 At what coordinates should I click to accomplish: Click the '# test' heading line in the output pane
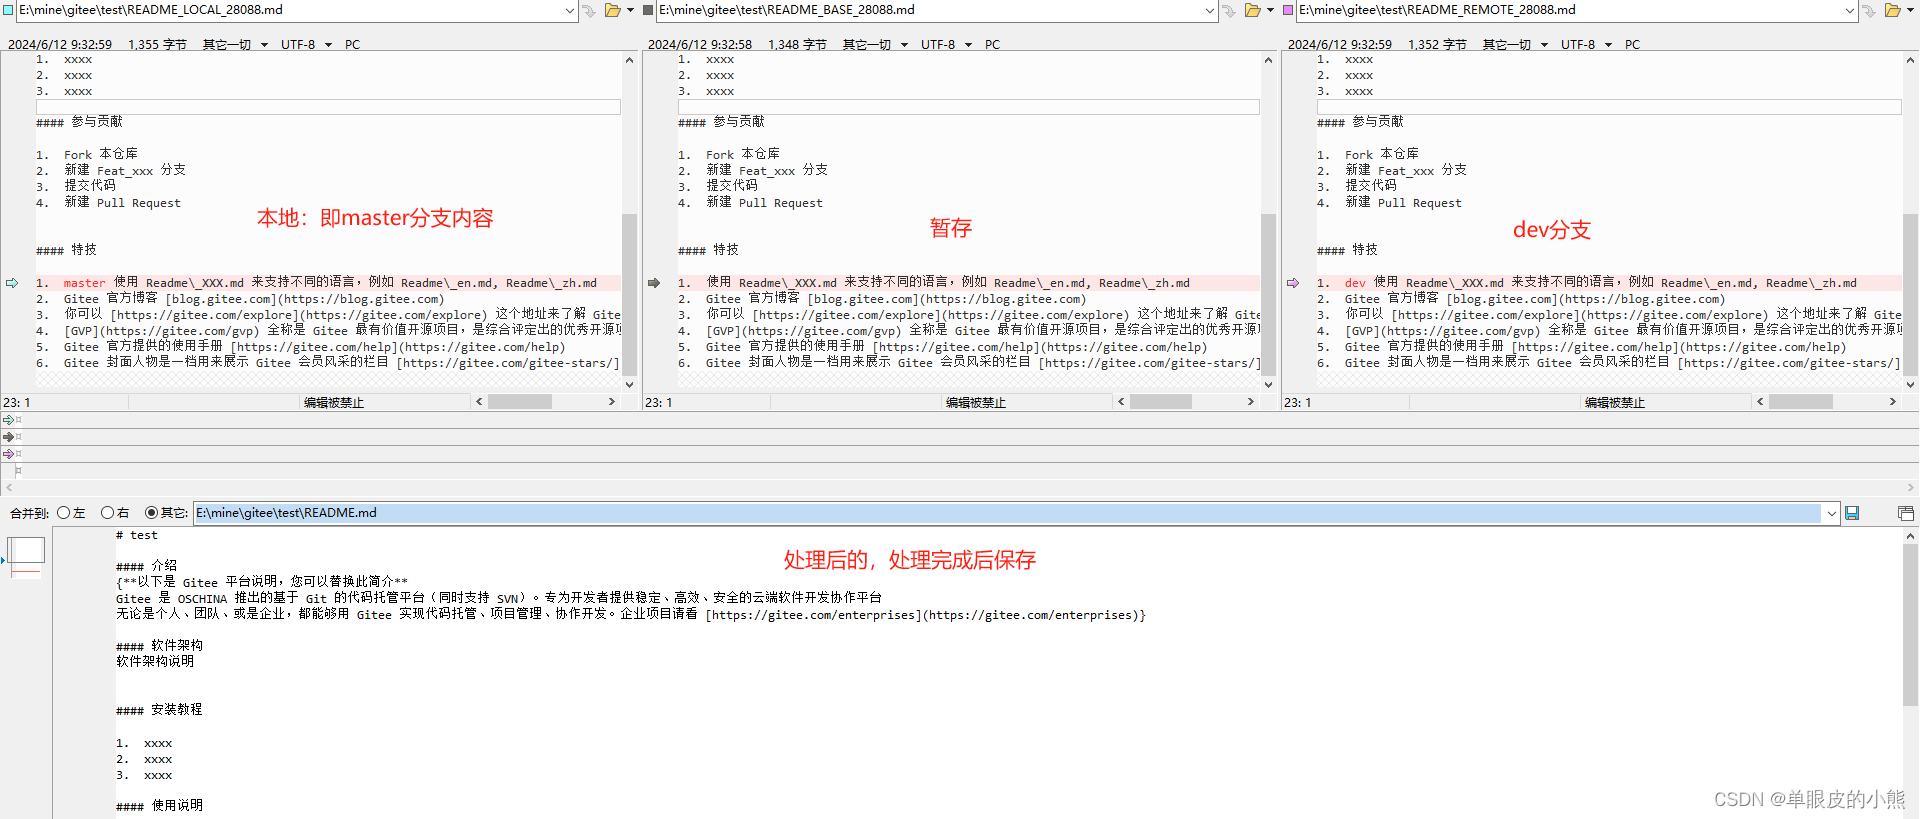click(x=137, y=536)
